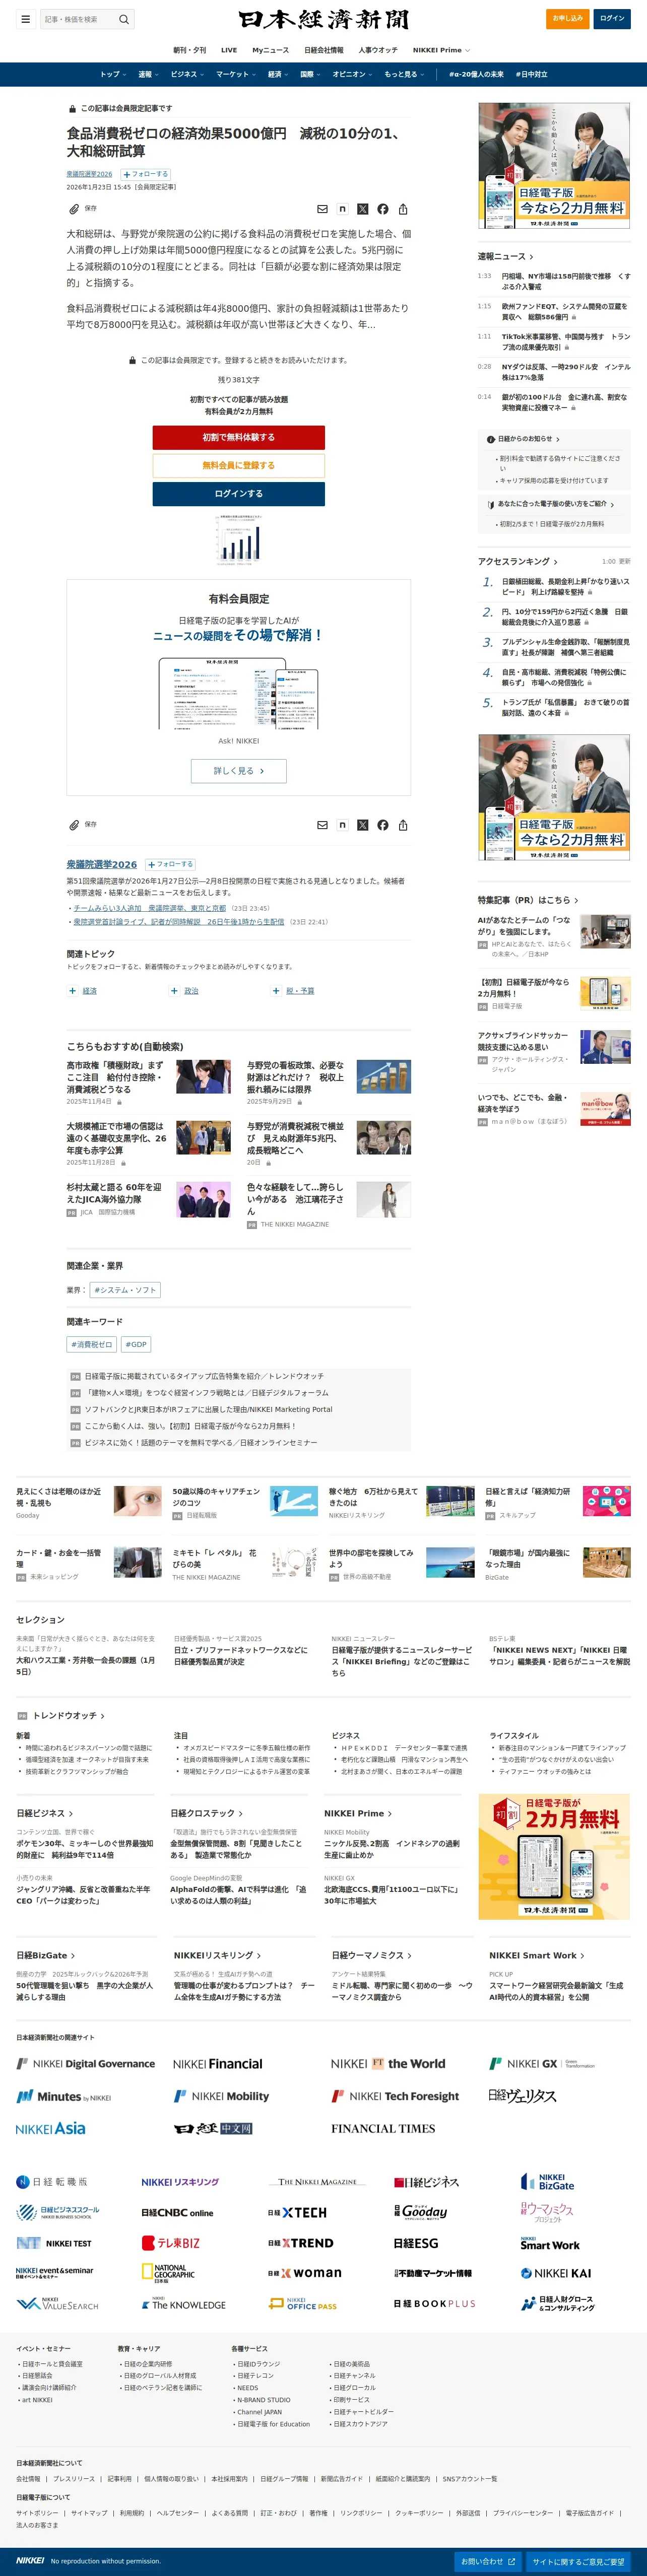The image size is (647, 2576).
Task: Open the 日経転職版 logo
Action: click(52, 2182)
